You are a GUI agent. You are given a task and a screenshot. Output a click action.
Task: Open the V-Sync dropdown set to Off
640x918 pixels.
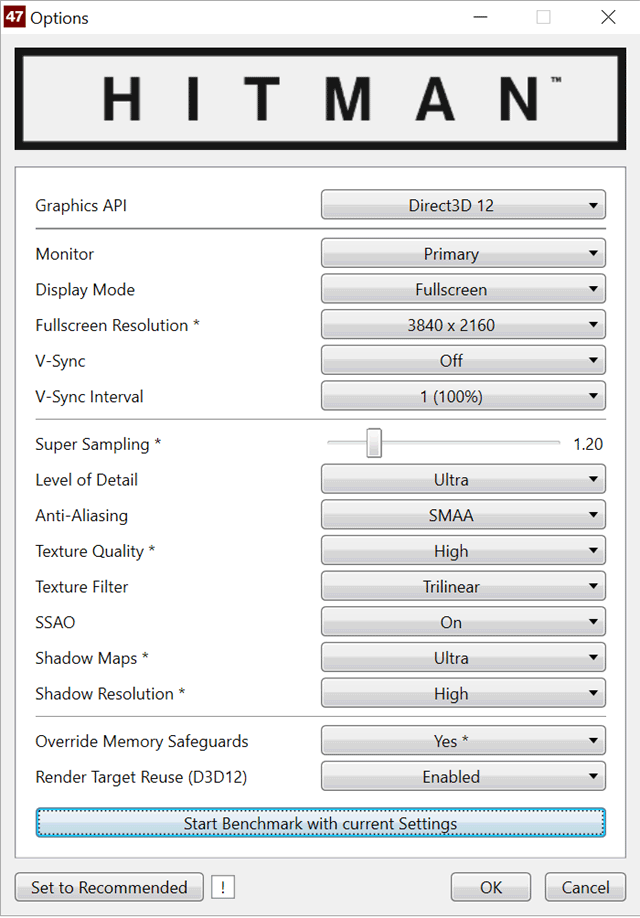pos(463,361)
